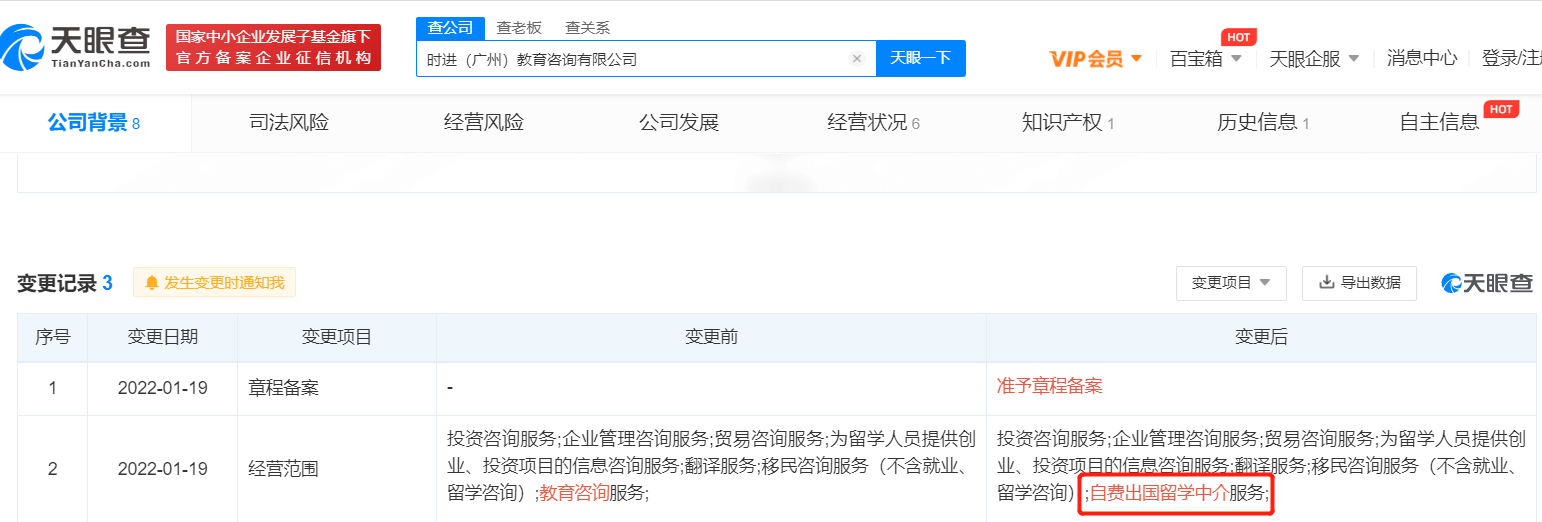
Task: Go to the 知识产权 section tab
Action: click(1067, 123)
